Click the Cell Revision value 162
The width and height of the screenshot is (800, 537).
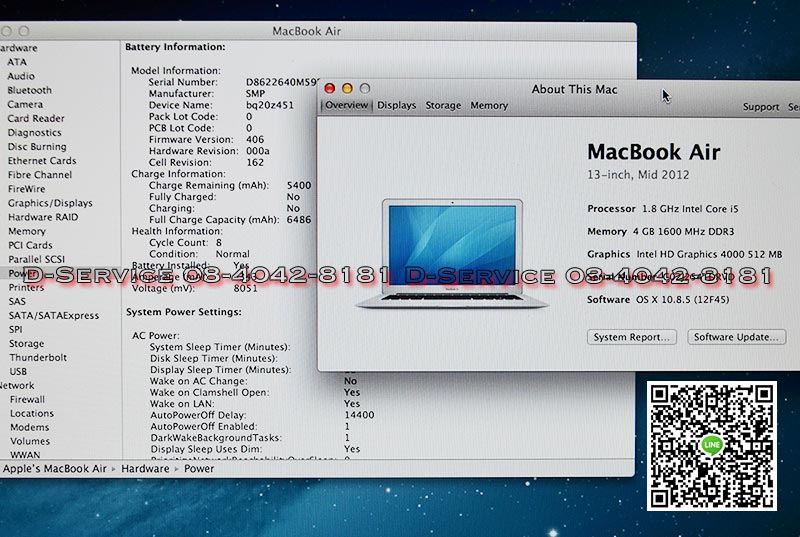[255, 163]
